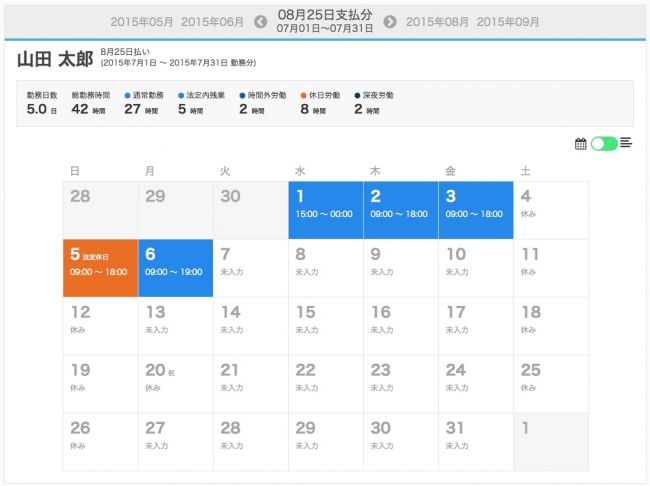This screenshot has width=650, height=486.
Task: Select July 20 holiday cell
Action: point(175,384)
